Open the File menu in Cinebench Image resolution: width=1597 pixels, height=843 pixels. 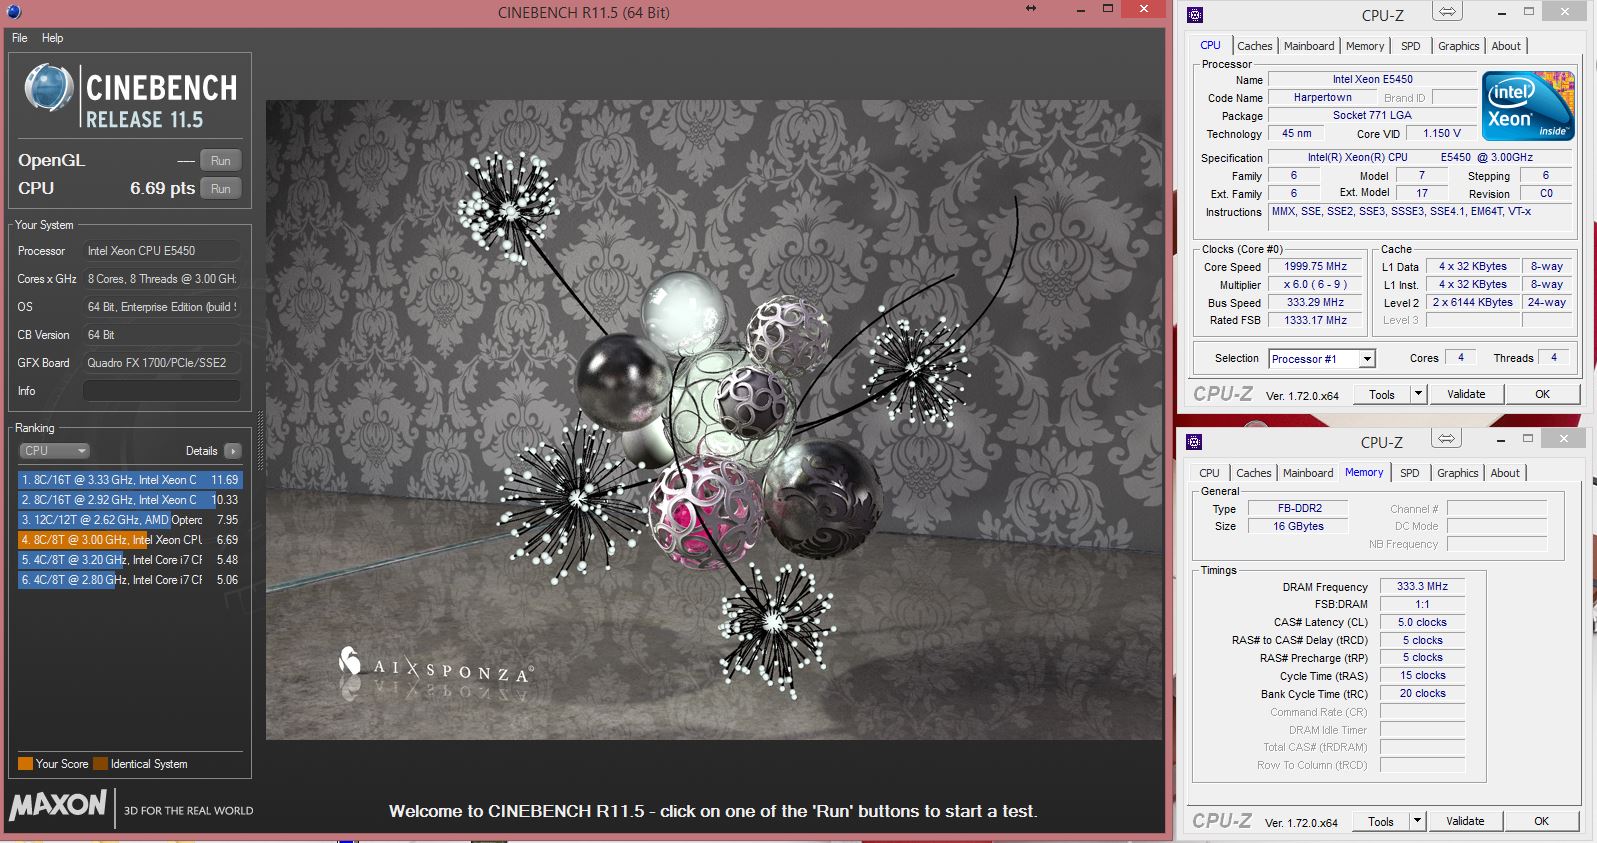pos(20,38)
